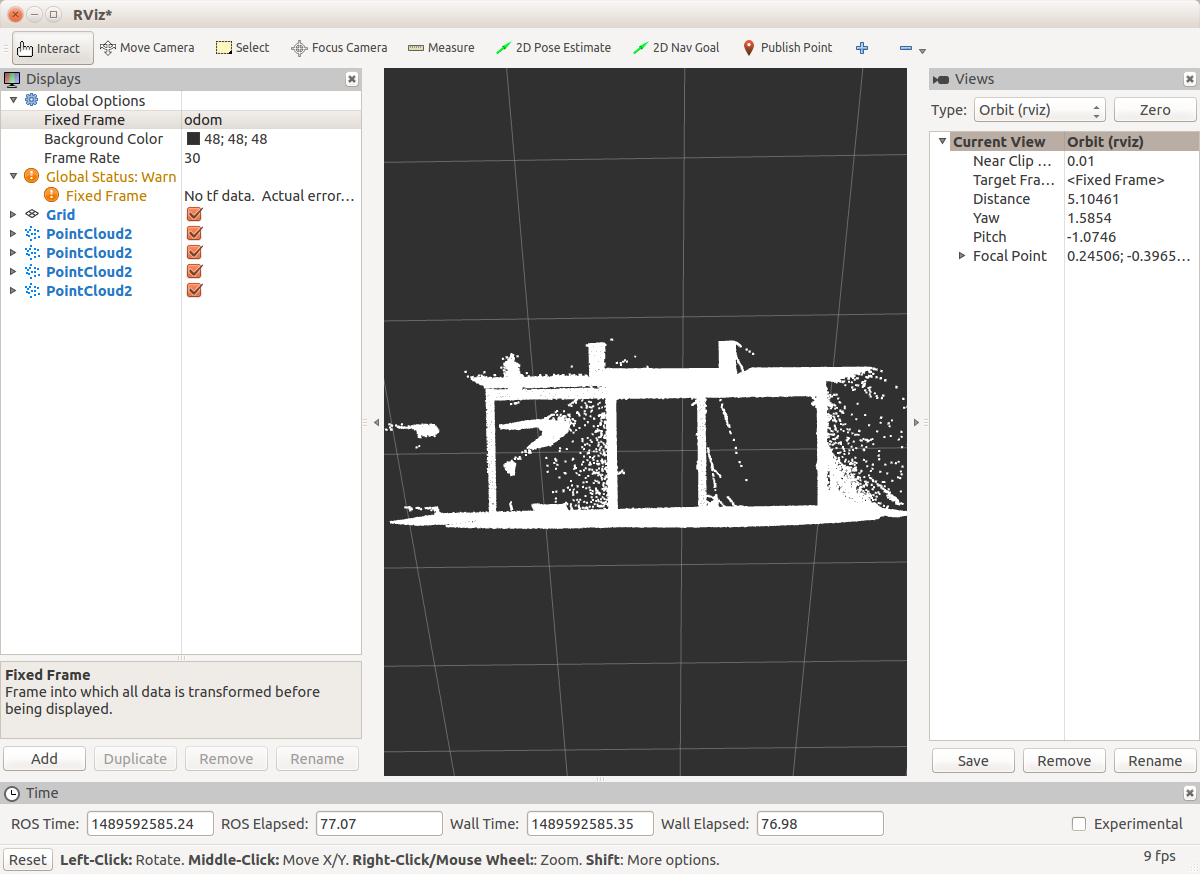Activate the Publish Point tool
Image resolution: width=1200 pixels, height=874 pixels.
(x=787, y=47)
